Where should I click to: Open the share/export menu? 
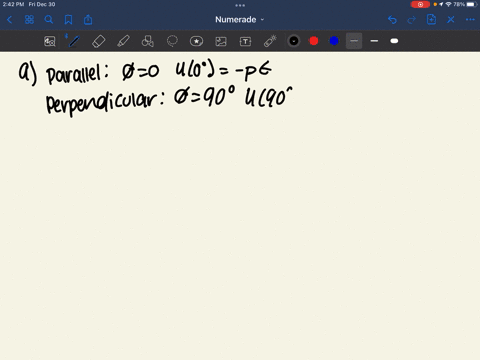click(88, 20)
